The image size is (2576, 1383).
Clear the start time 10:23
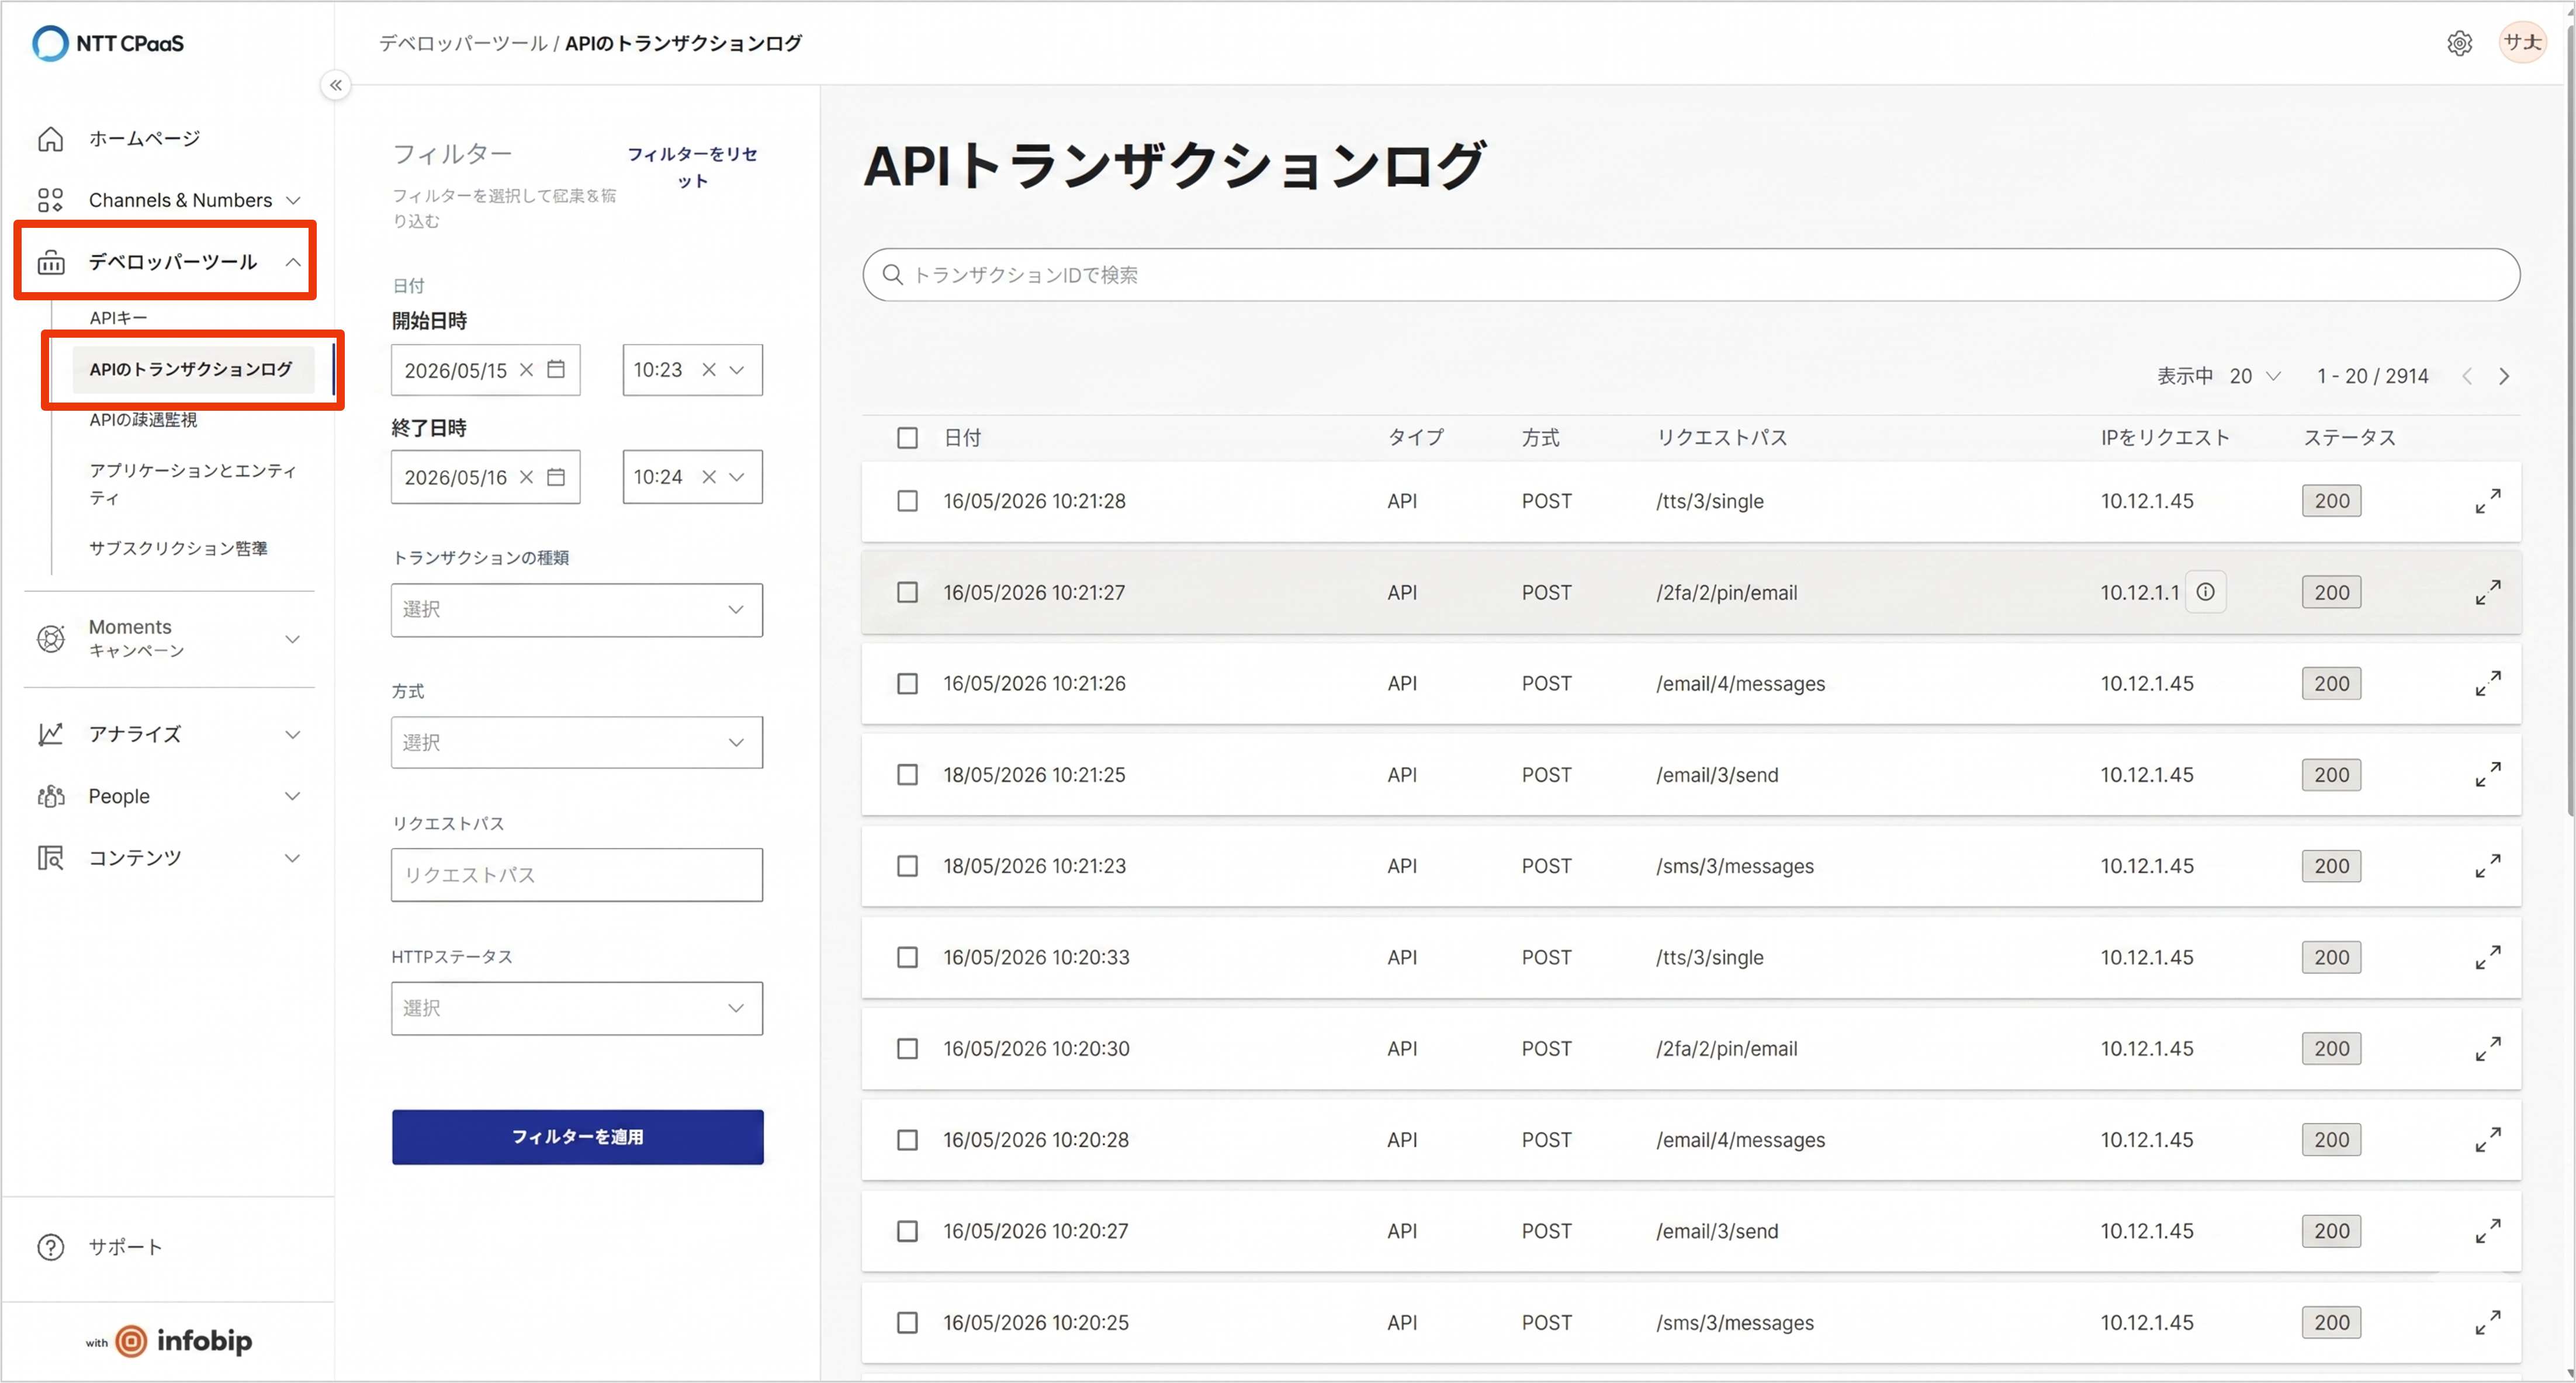click(709, 370)
